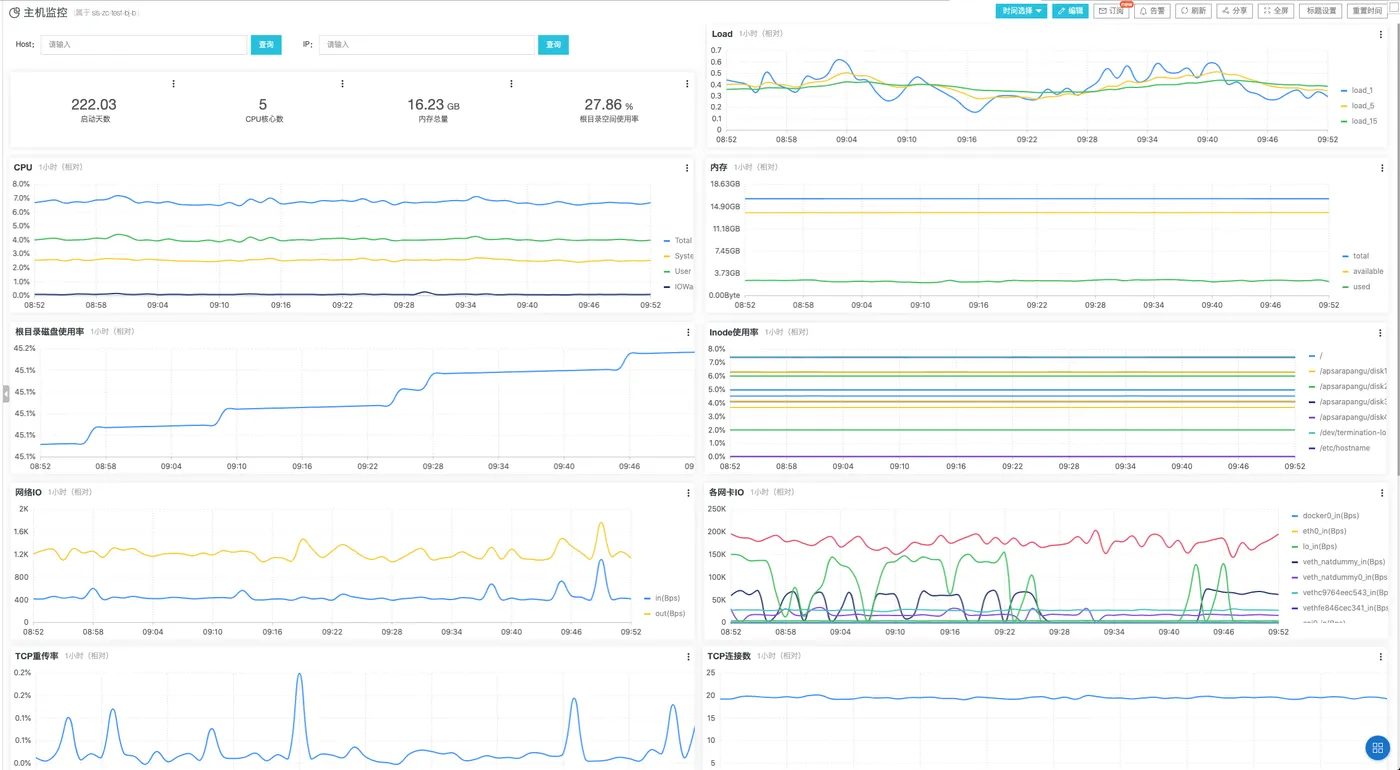Click the 重置时间 reset time button
The image size is (1400, 770).
click(1366, 11)
